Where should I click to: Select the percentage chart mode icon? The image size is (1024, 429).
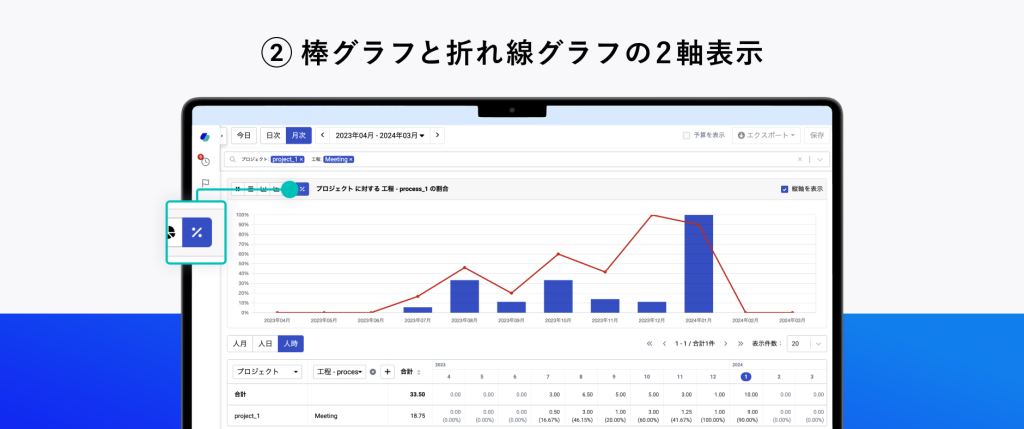point(197,232)
